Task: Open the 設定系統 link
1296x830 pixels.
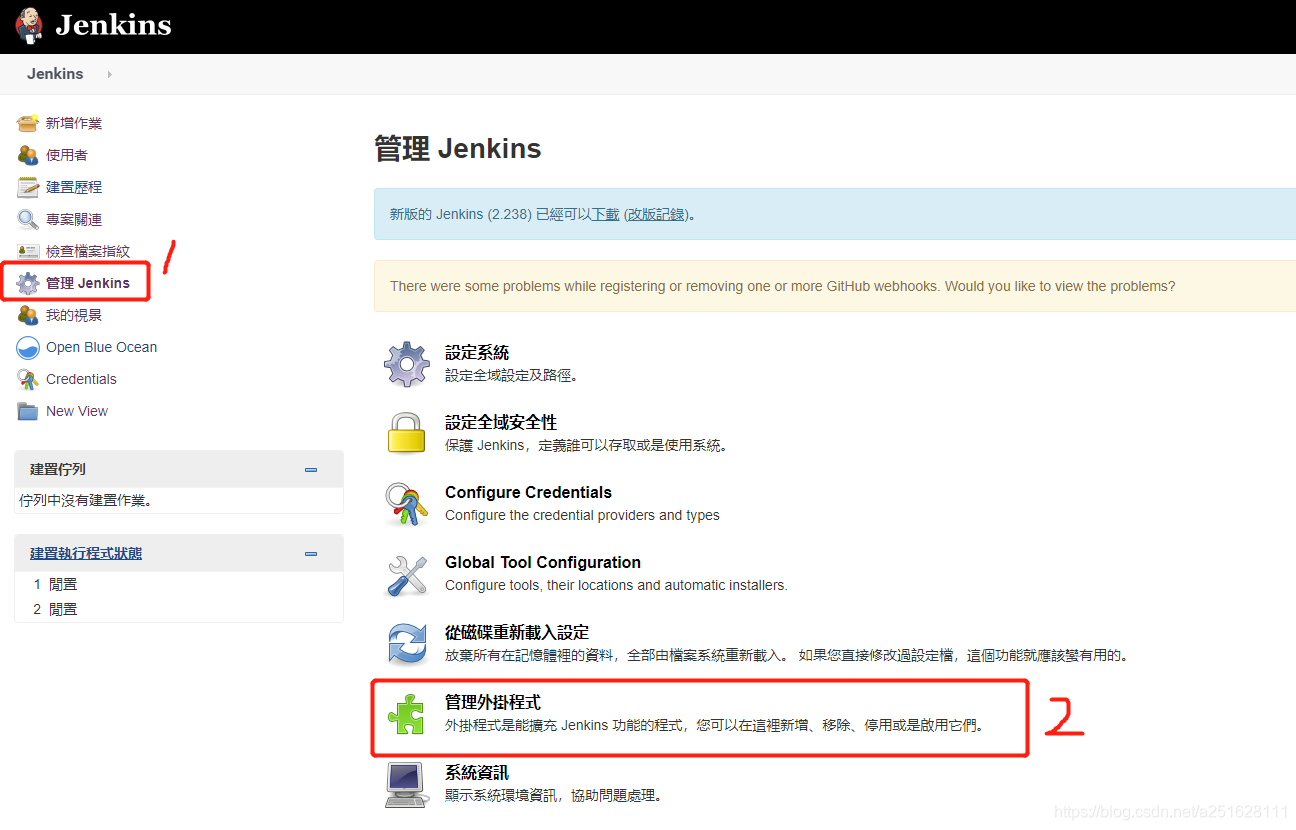Action: [477, 353]
